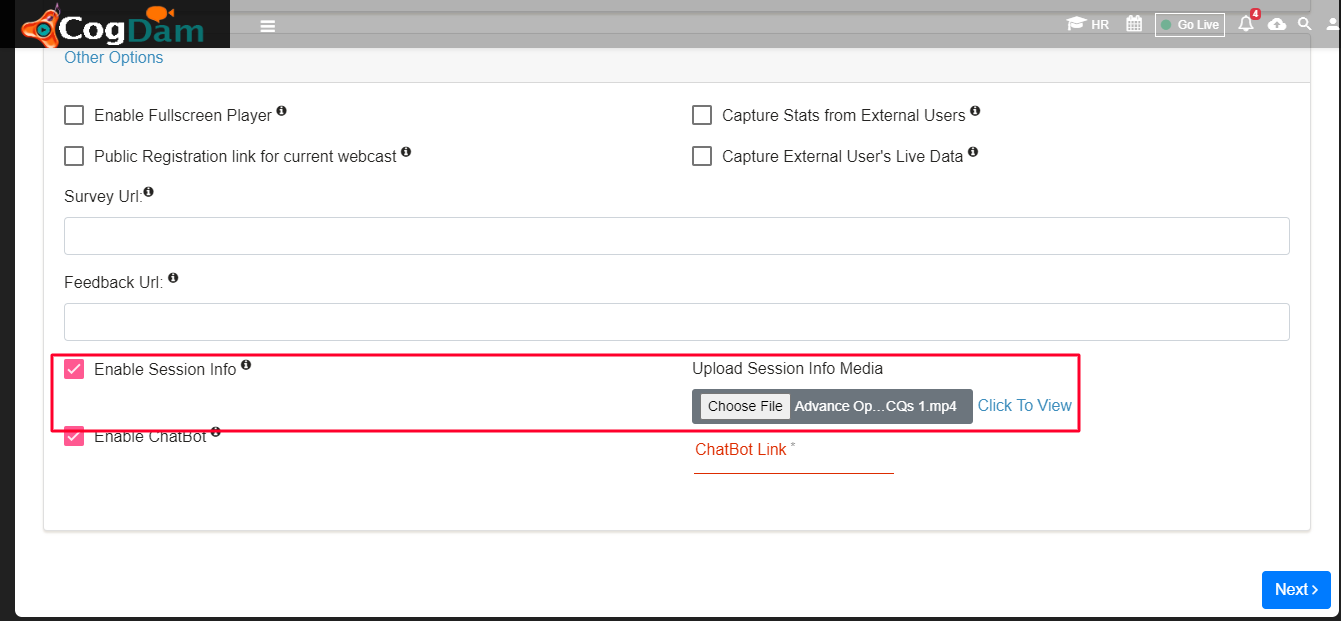
Task: Click the cloud upload icon
Action: pos(1277,24)
